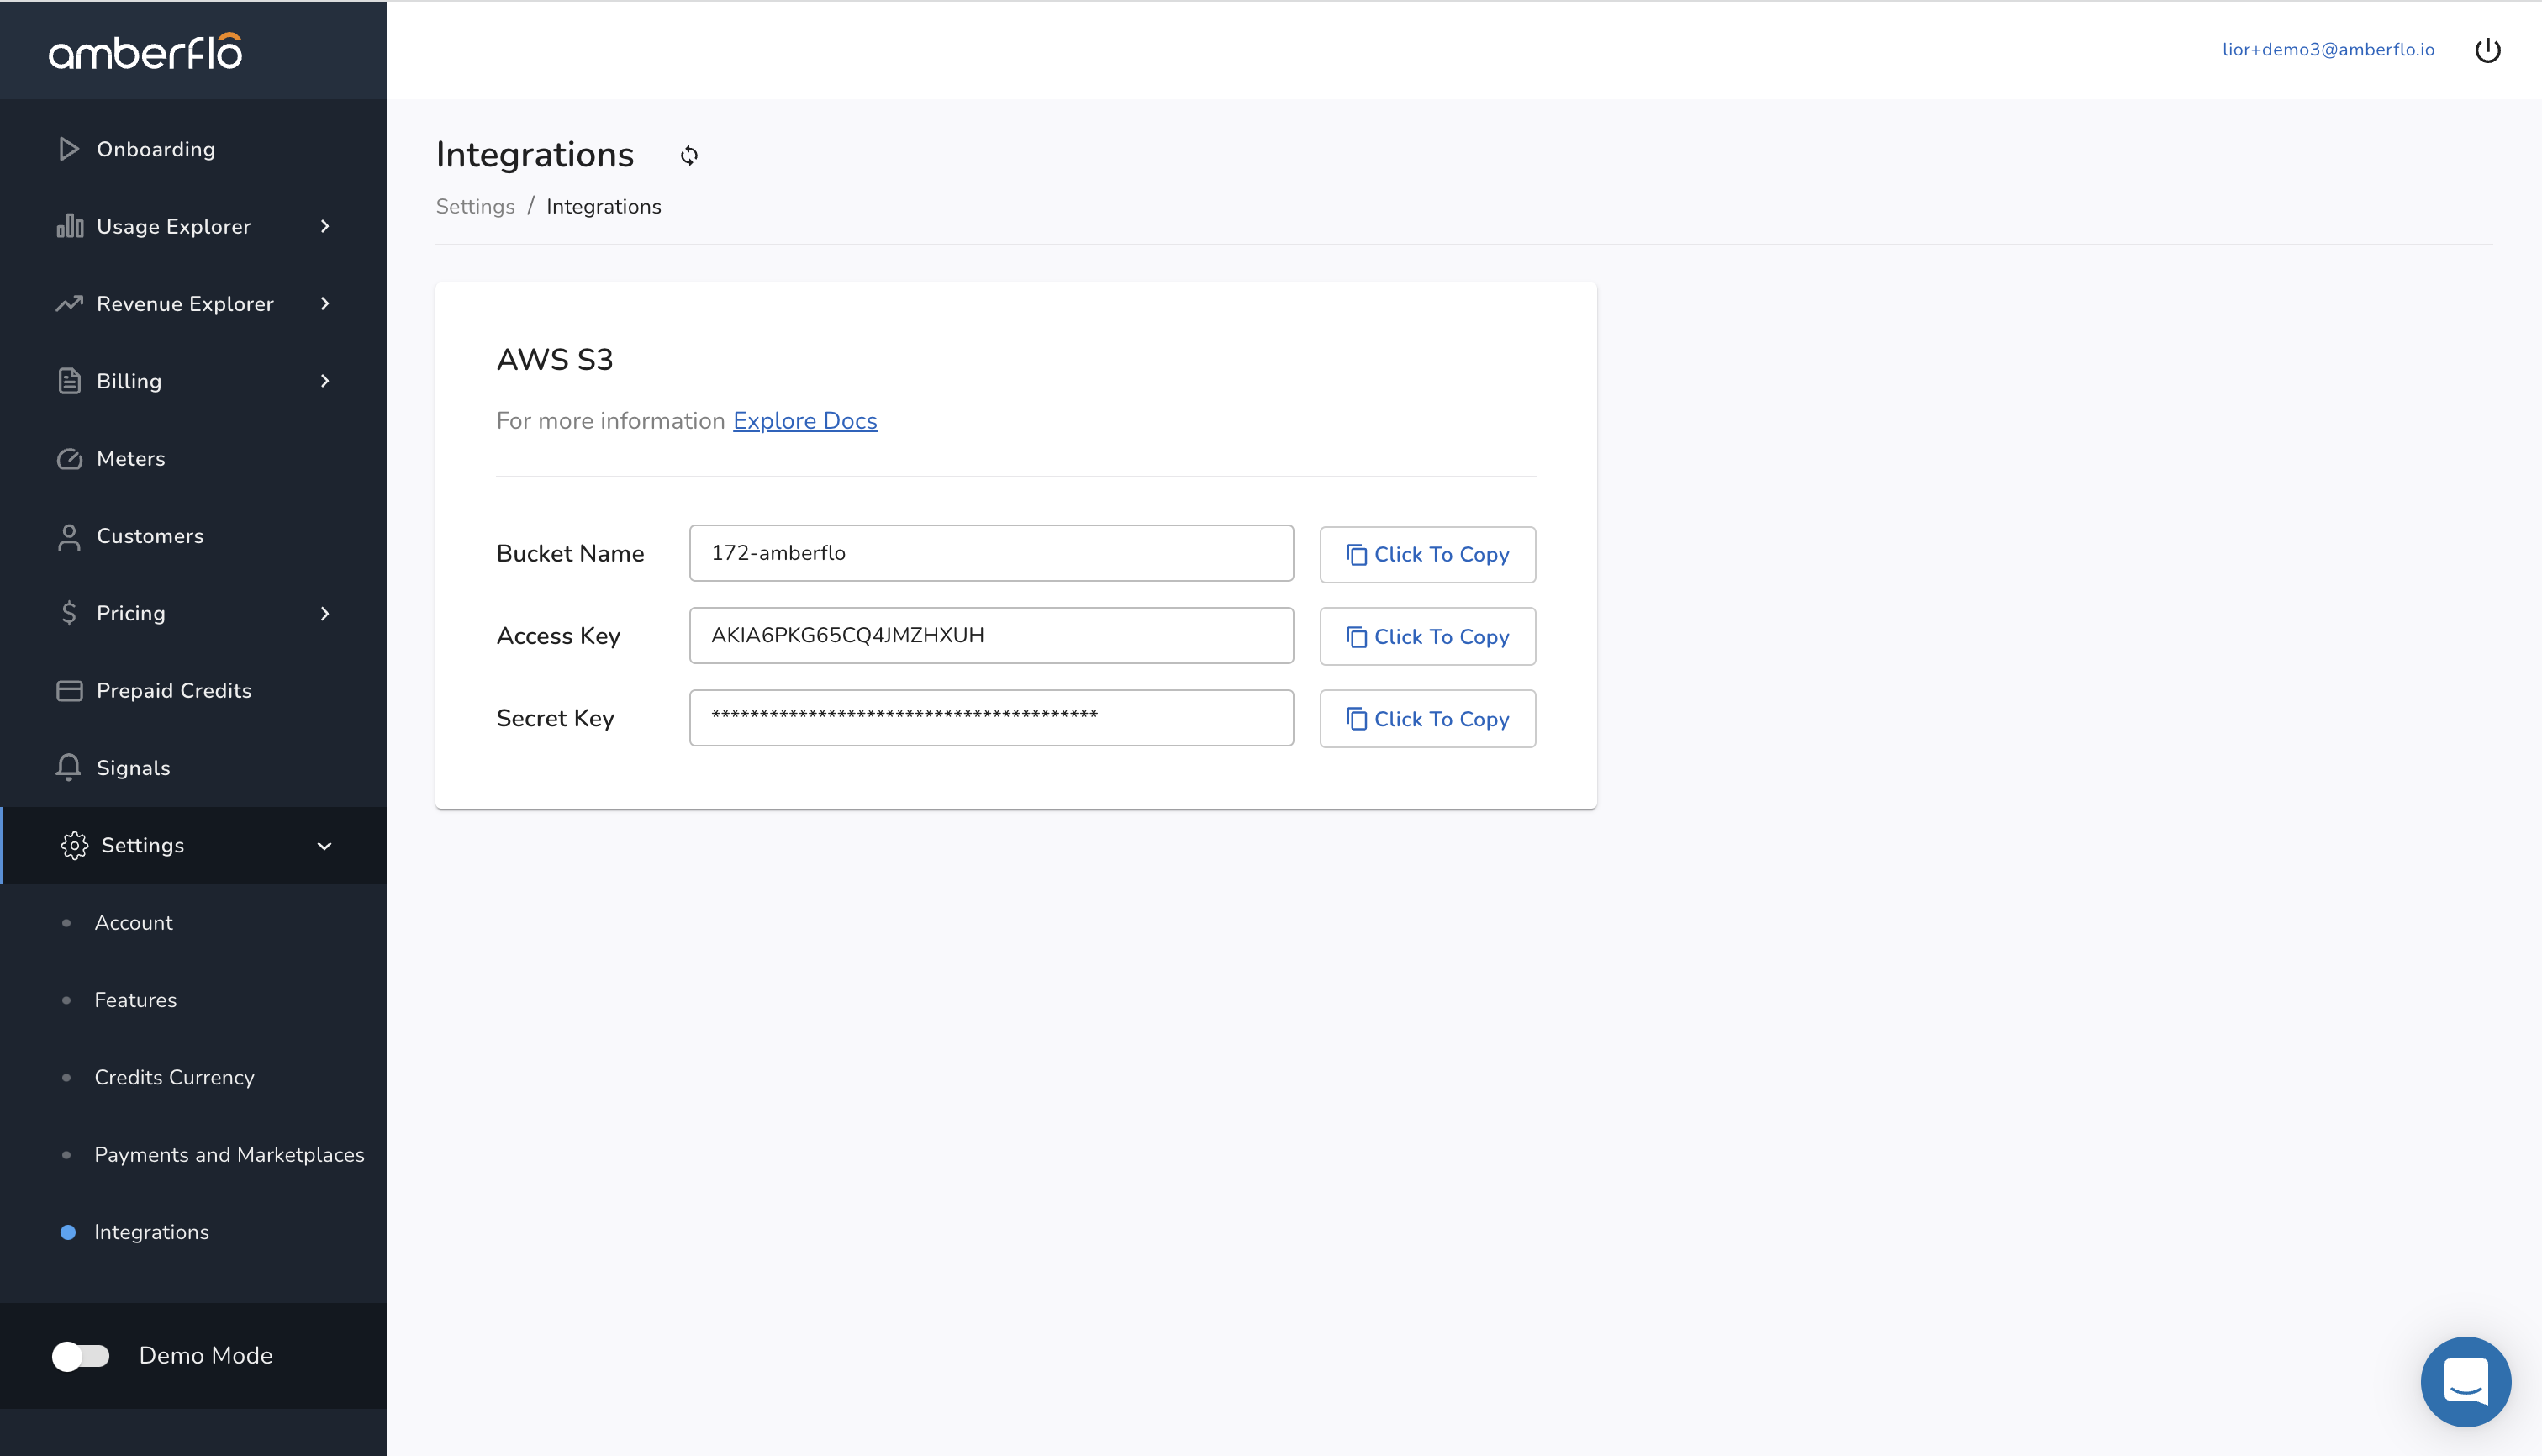Copy the Secret Key value
This screenshot has width=2542, height=1456.
pos(1427,719)
